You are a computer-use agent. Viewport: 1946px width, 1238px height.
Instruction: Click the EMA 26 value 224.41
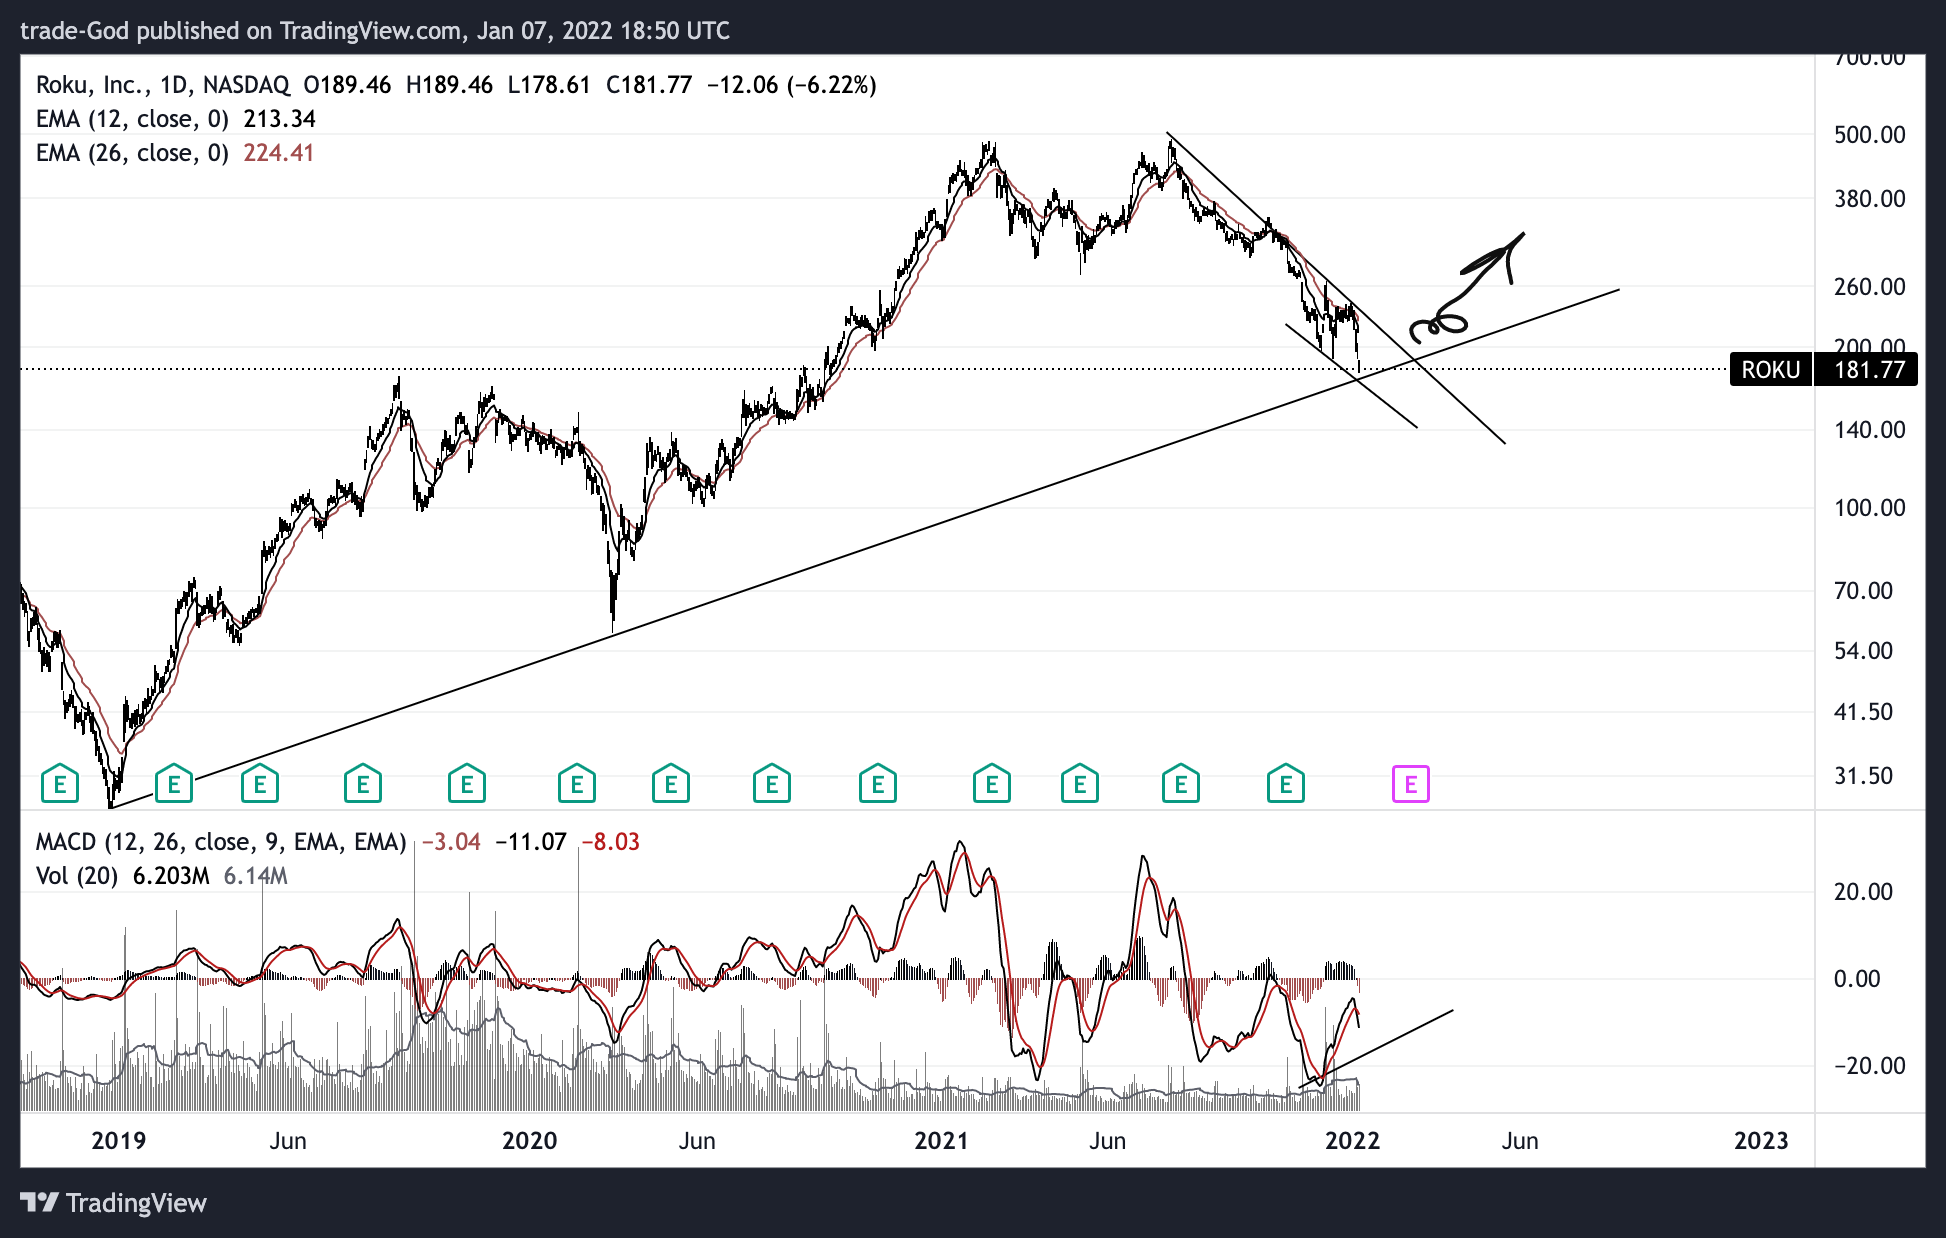279,153
